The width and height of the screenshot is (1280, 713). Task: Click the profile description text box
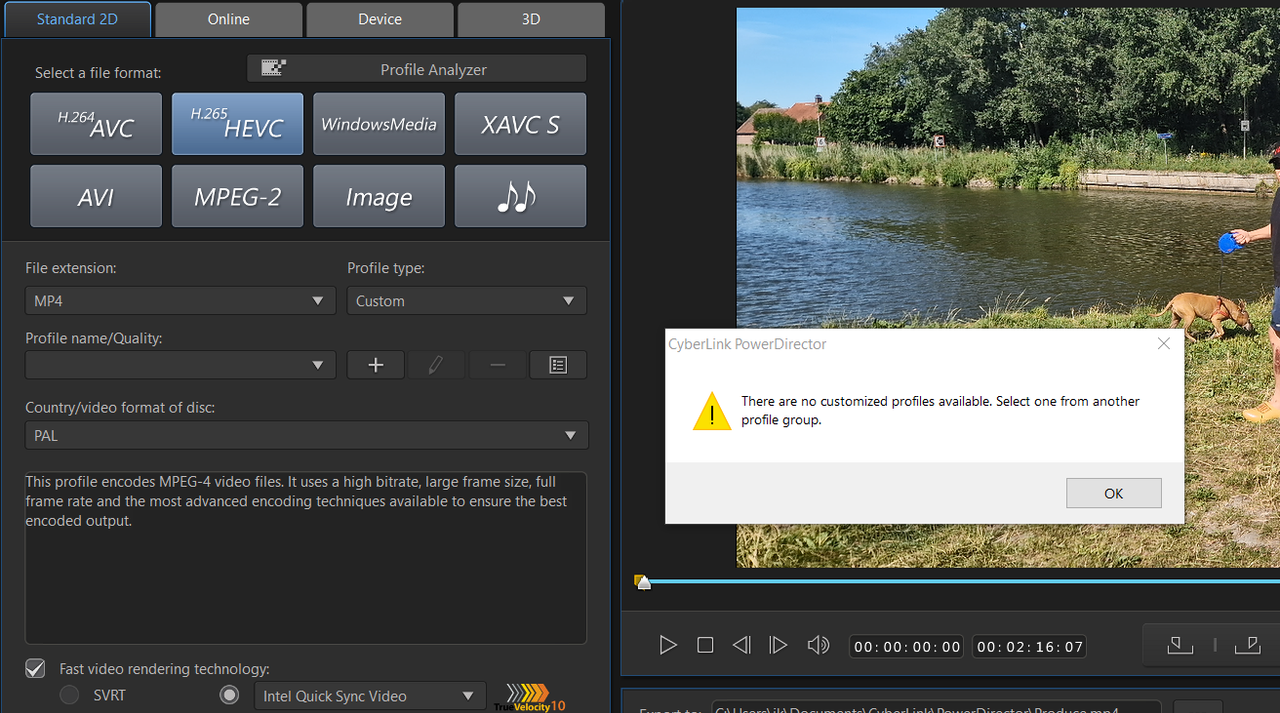(306, 558)
